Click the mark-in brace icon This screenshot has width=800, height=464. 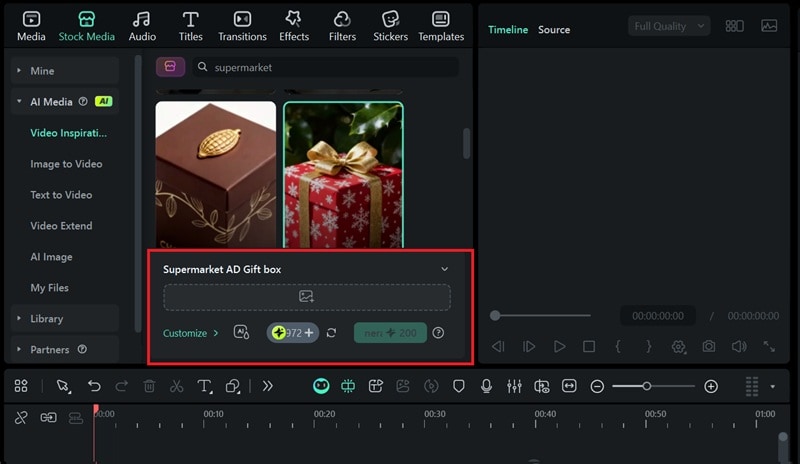tap(618, 347)
